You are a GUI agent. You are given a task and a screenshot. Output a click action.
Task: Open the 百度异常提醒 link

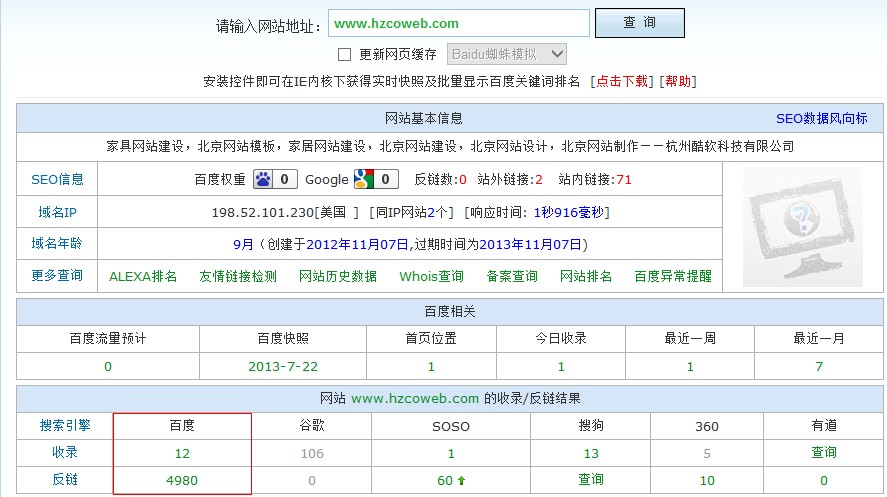(x=673, y=276)
